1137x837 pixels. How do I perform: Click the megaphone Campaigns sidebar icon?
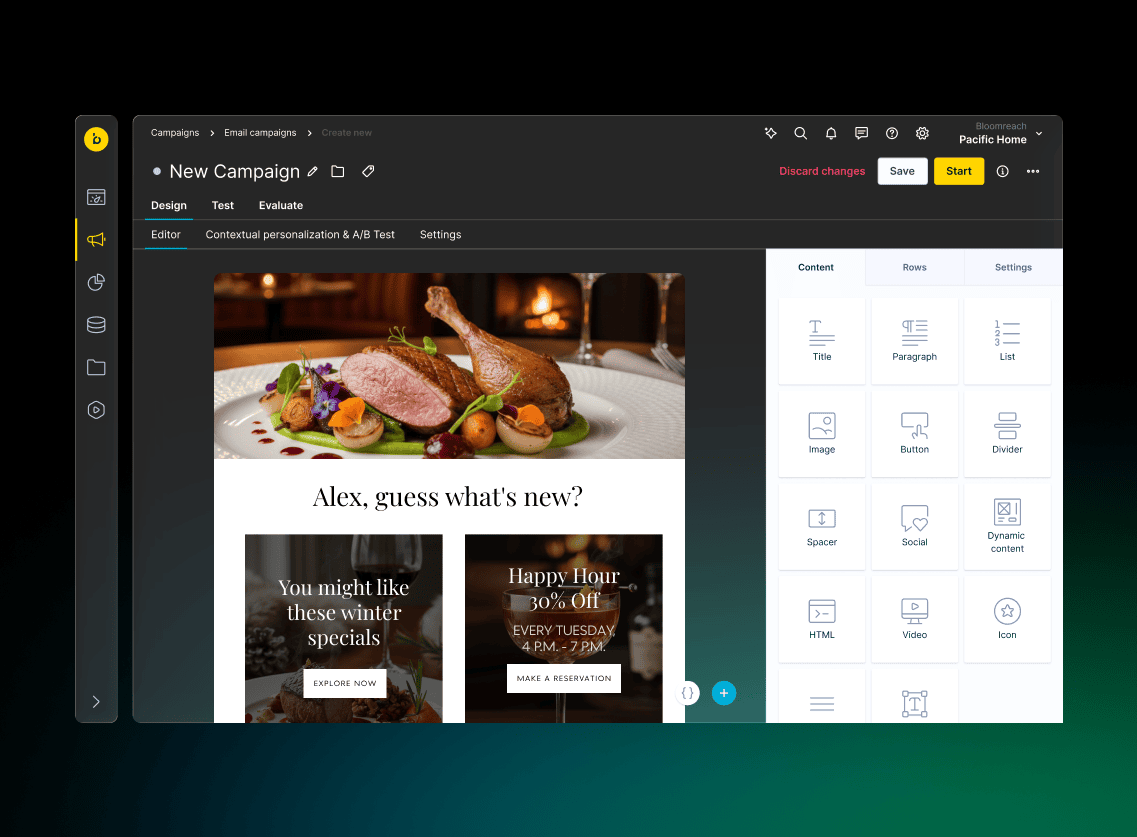click(96, 240)
